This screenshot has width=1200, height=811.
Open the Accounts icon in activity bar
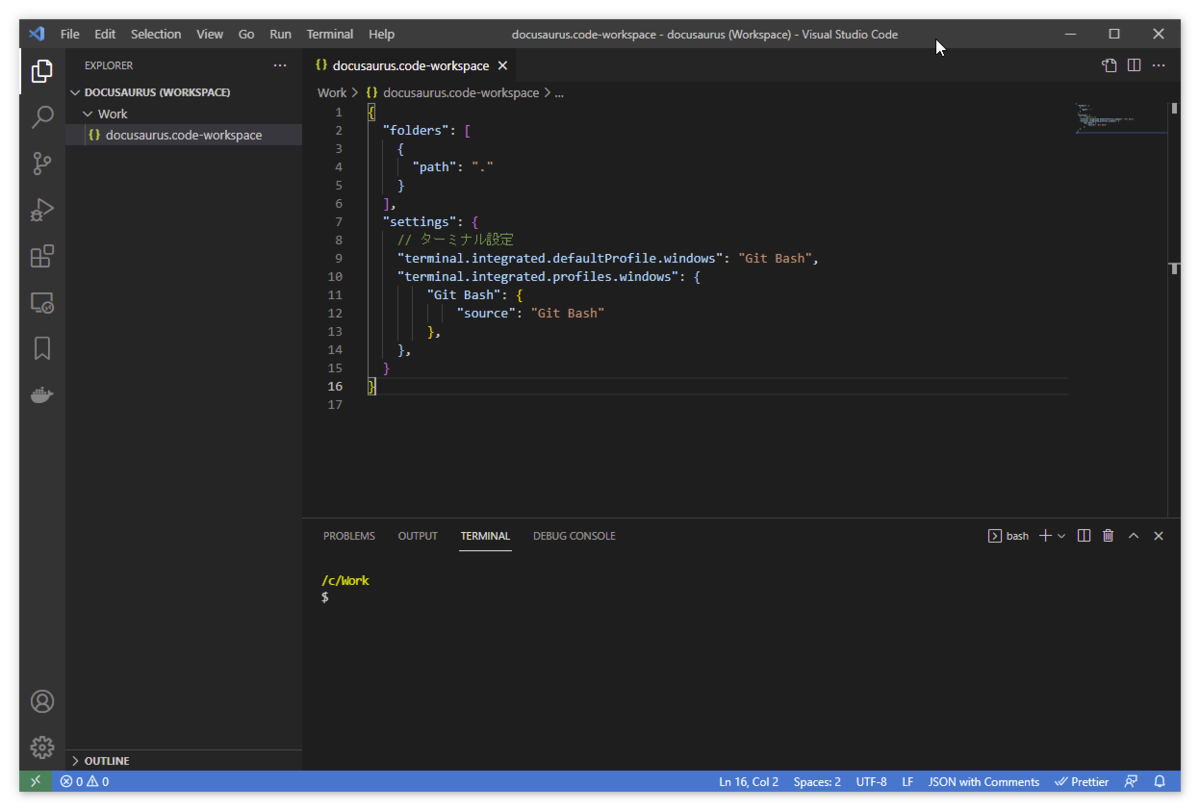42,701
